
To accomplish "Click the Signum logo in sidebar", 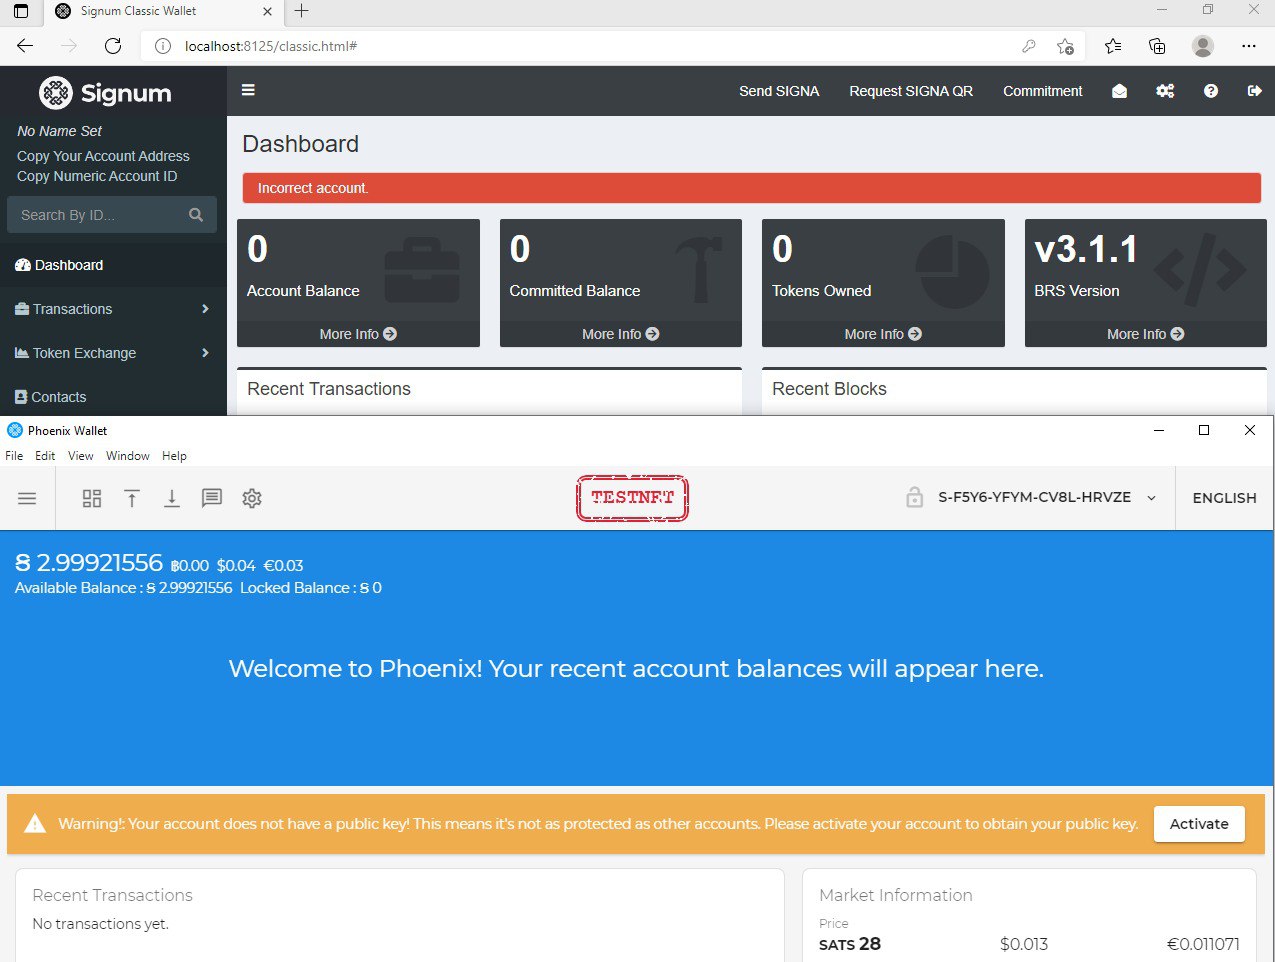I will [105, 93].
